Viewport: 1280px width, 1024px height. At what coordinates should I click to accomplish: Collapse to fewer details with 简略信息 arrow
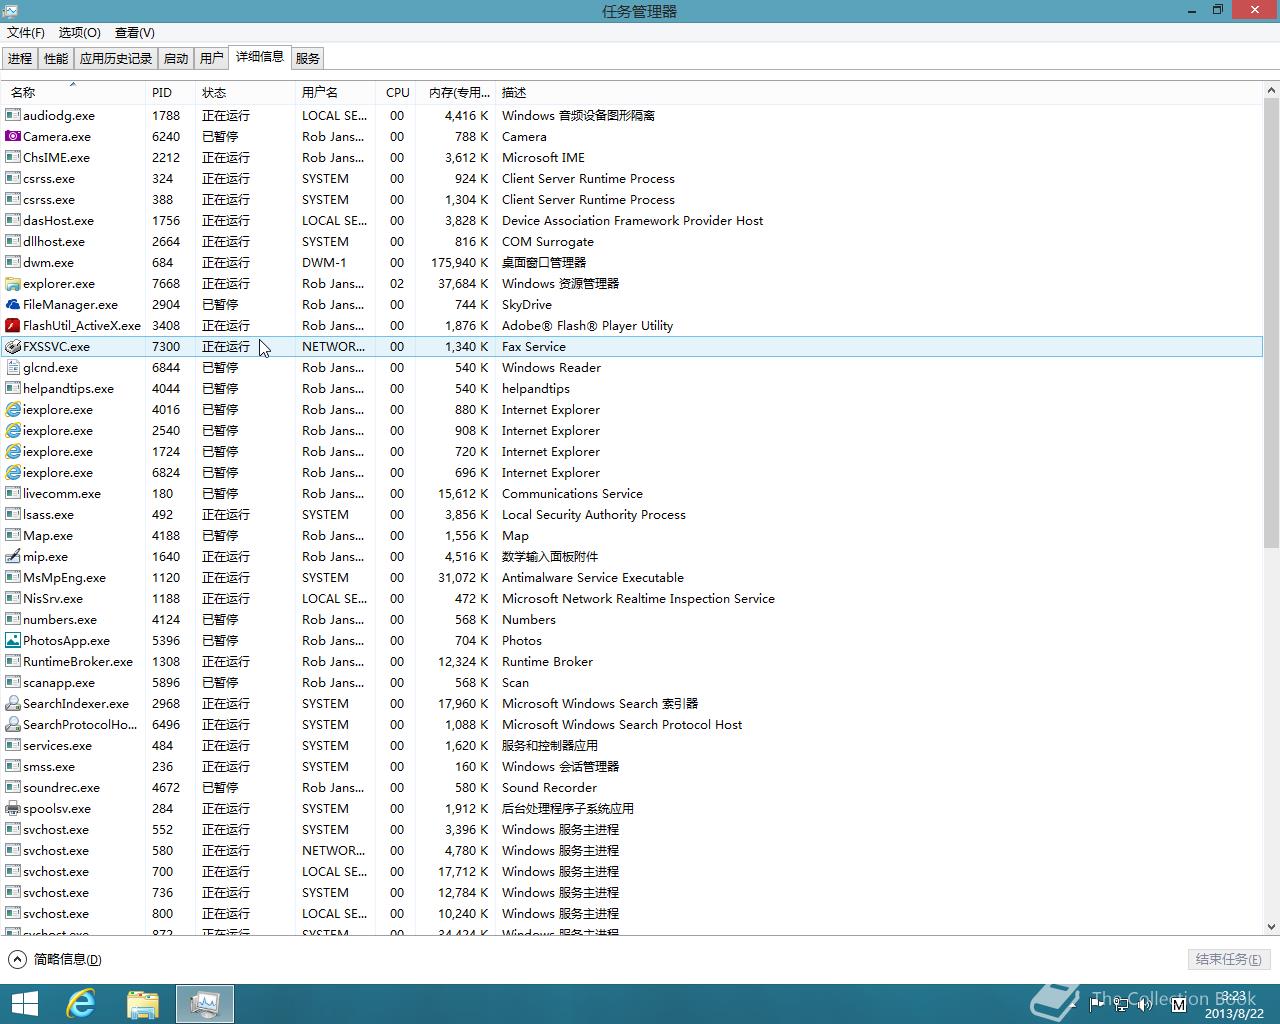pyautogui.click(x=17, y=959)
